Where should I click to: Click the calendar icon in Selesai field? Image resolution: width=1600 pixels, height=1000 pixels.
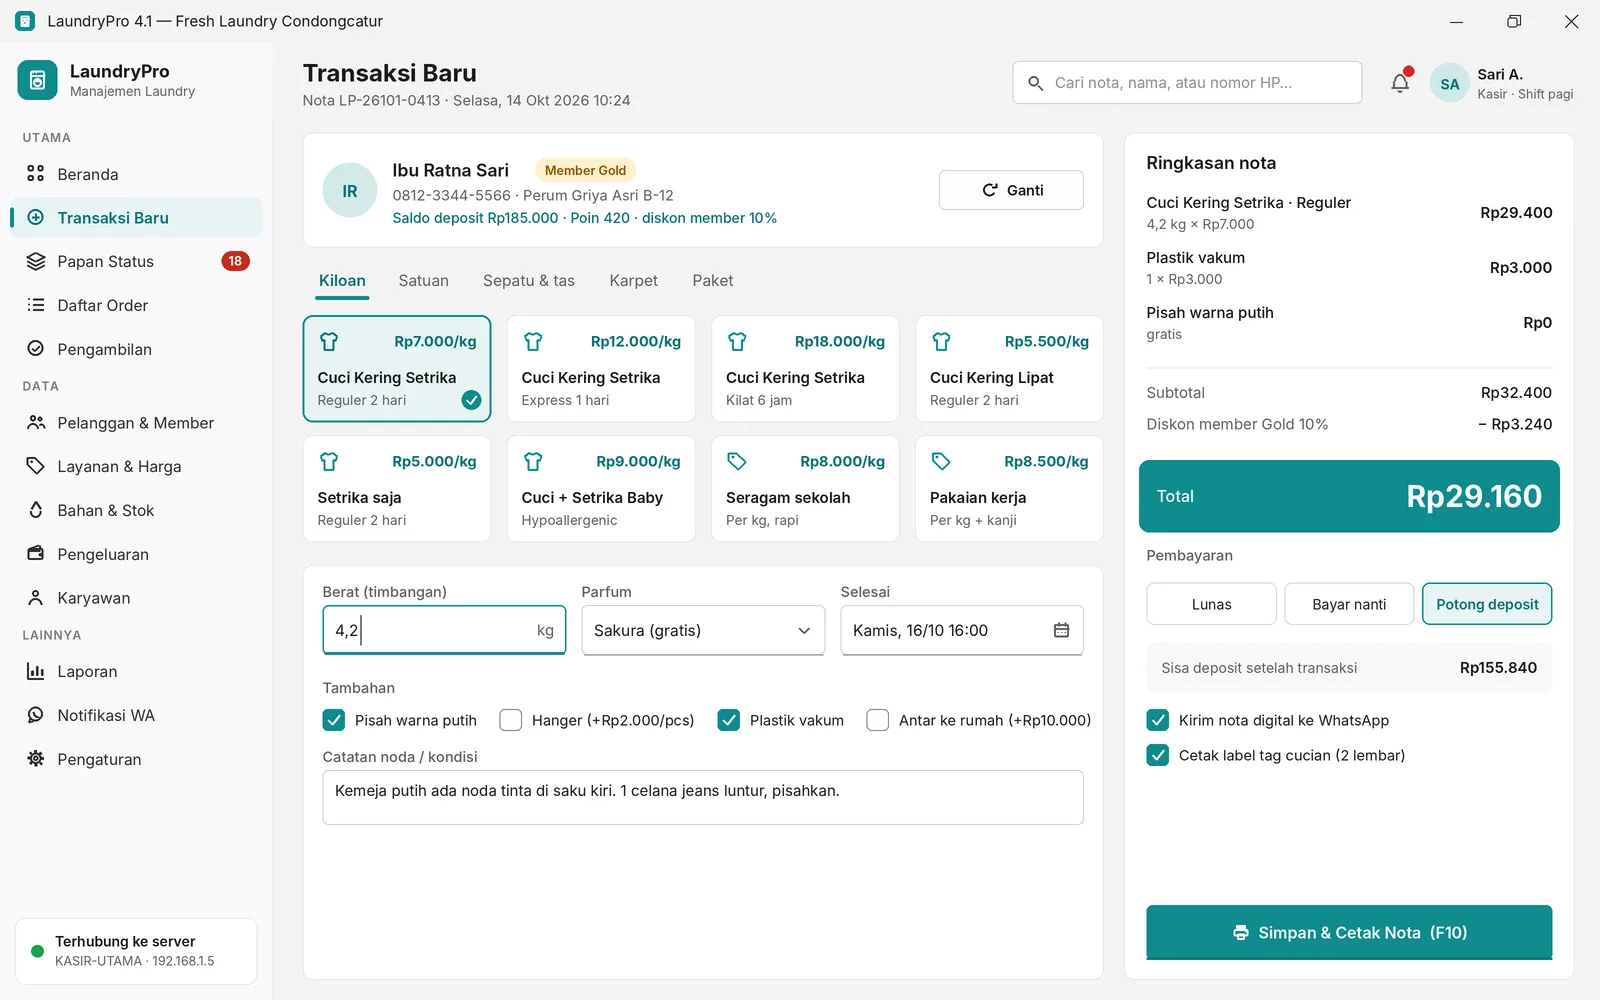click(1061, 630)
